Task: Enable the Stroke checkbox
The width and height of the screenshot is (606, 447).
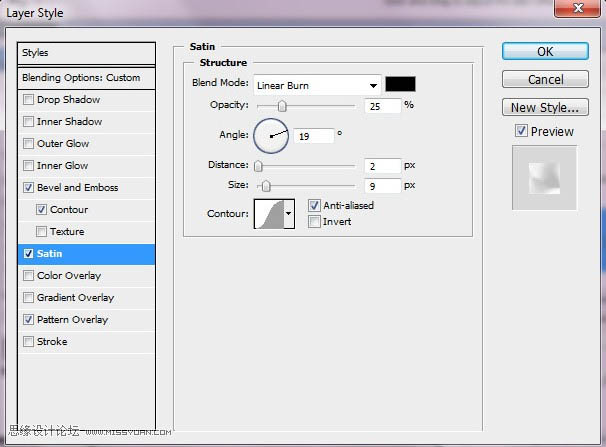Action: (x=28, y=342)
